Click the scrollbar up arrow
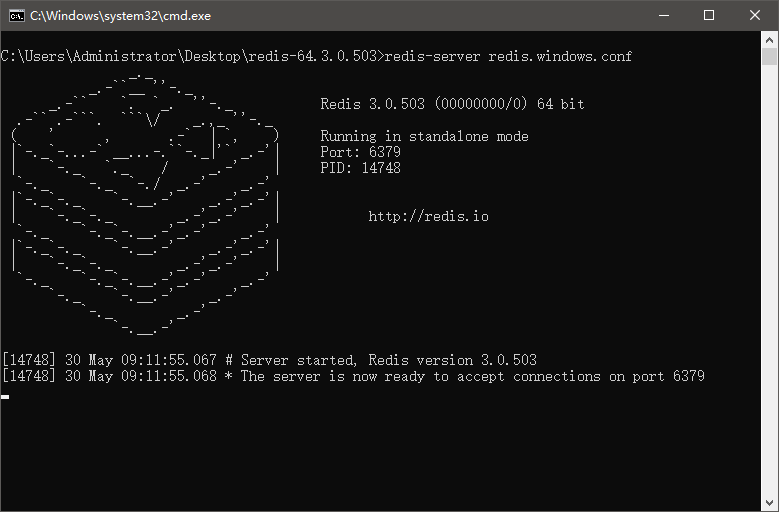The width and height of the screenshot is (779, 512). (x=769, y=40)
